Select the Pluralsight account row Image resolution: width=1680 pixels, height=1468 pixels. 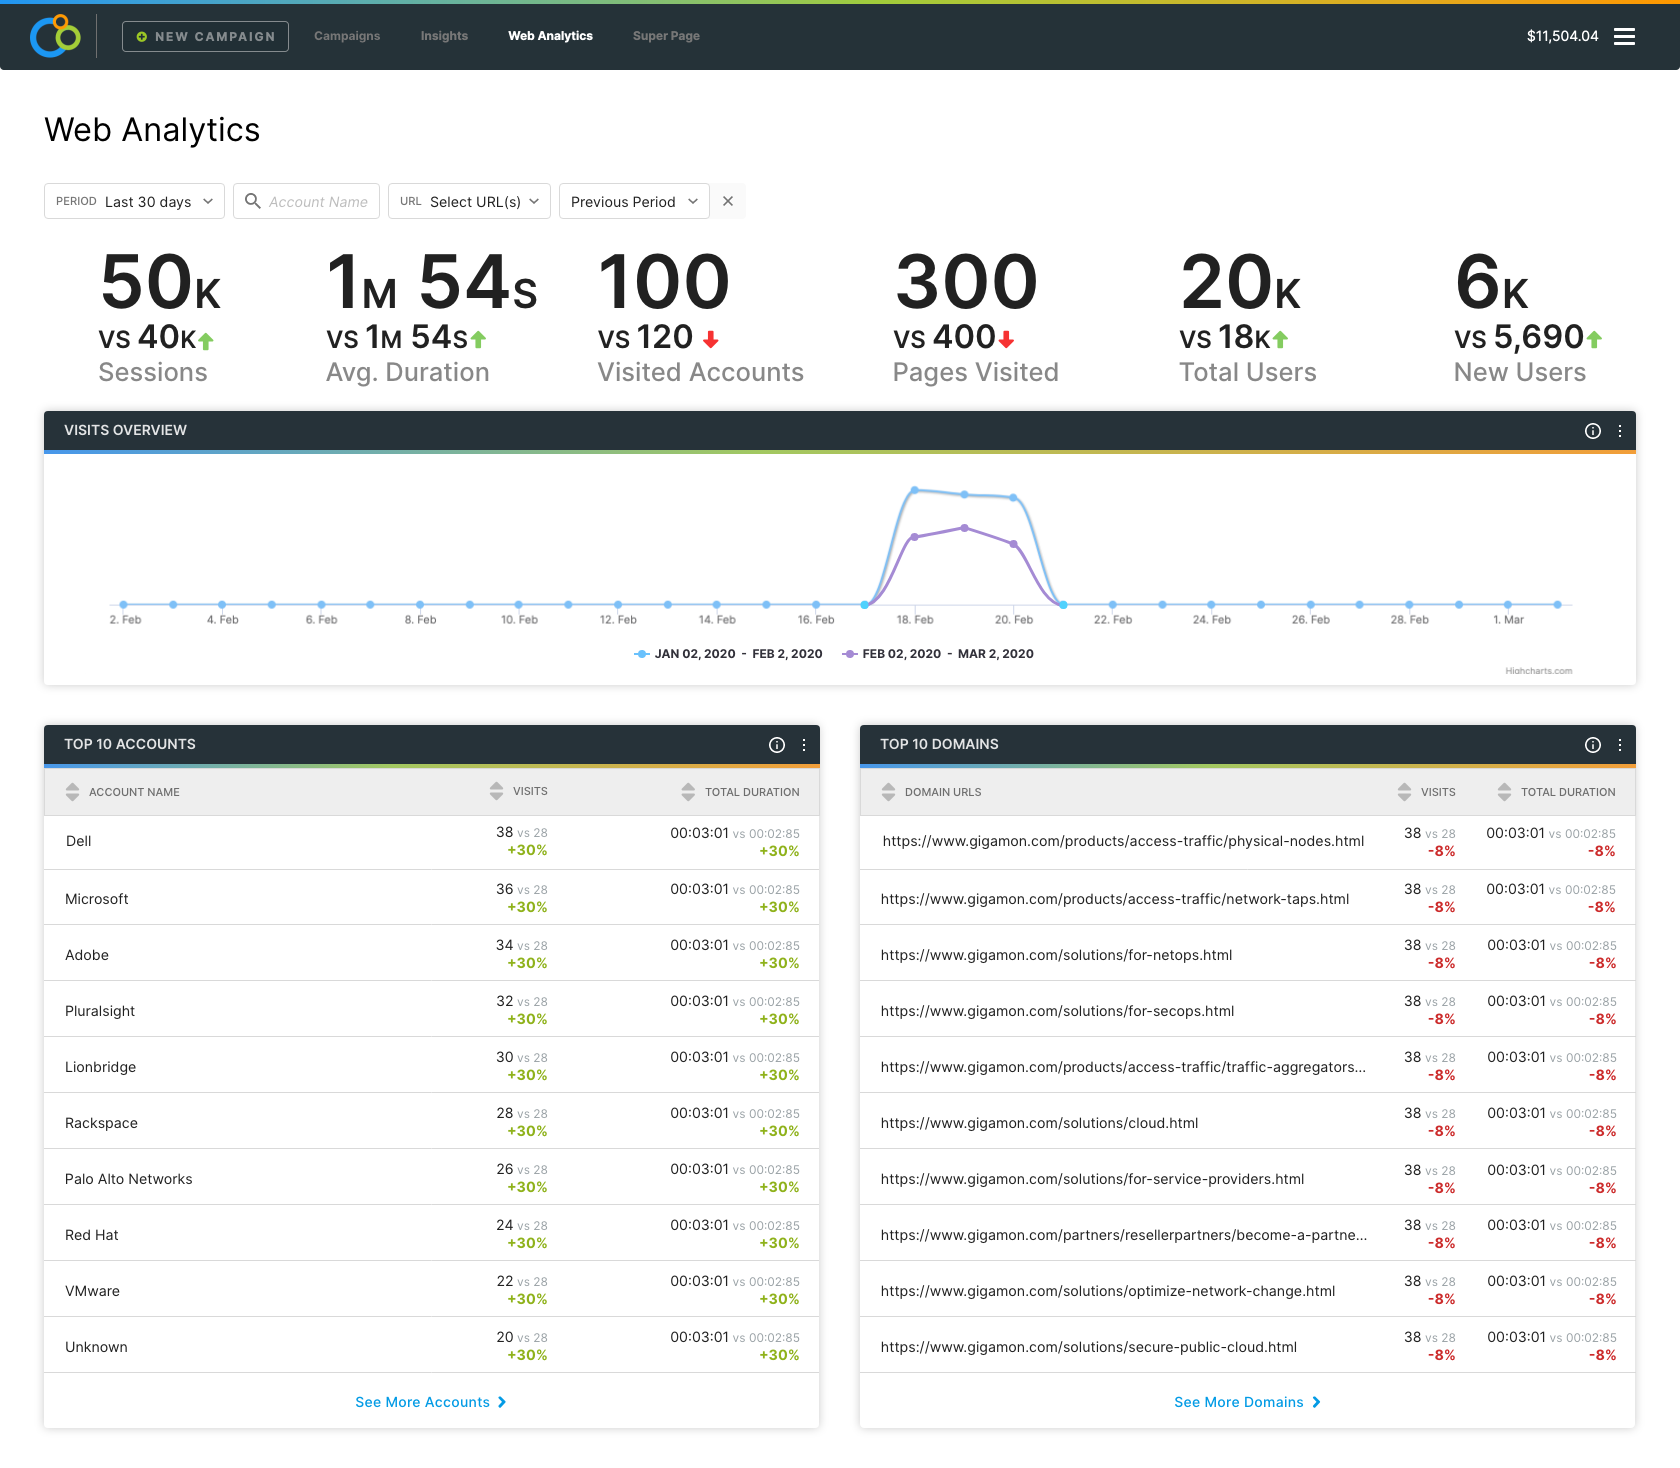pos(432,1010)
